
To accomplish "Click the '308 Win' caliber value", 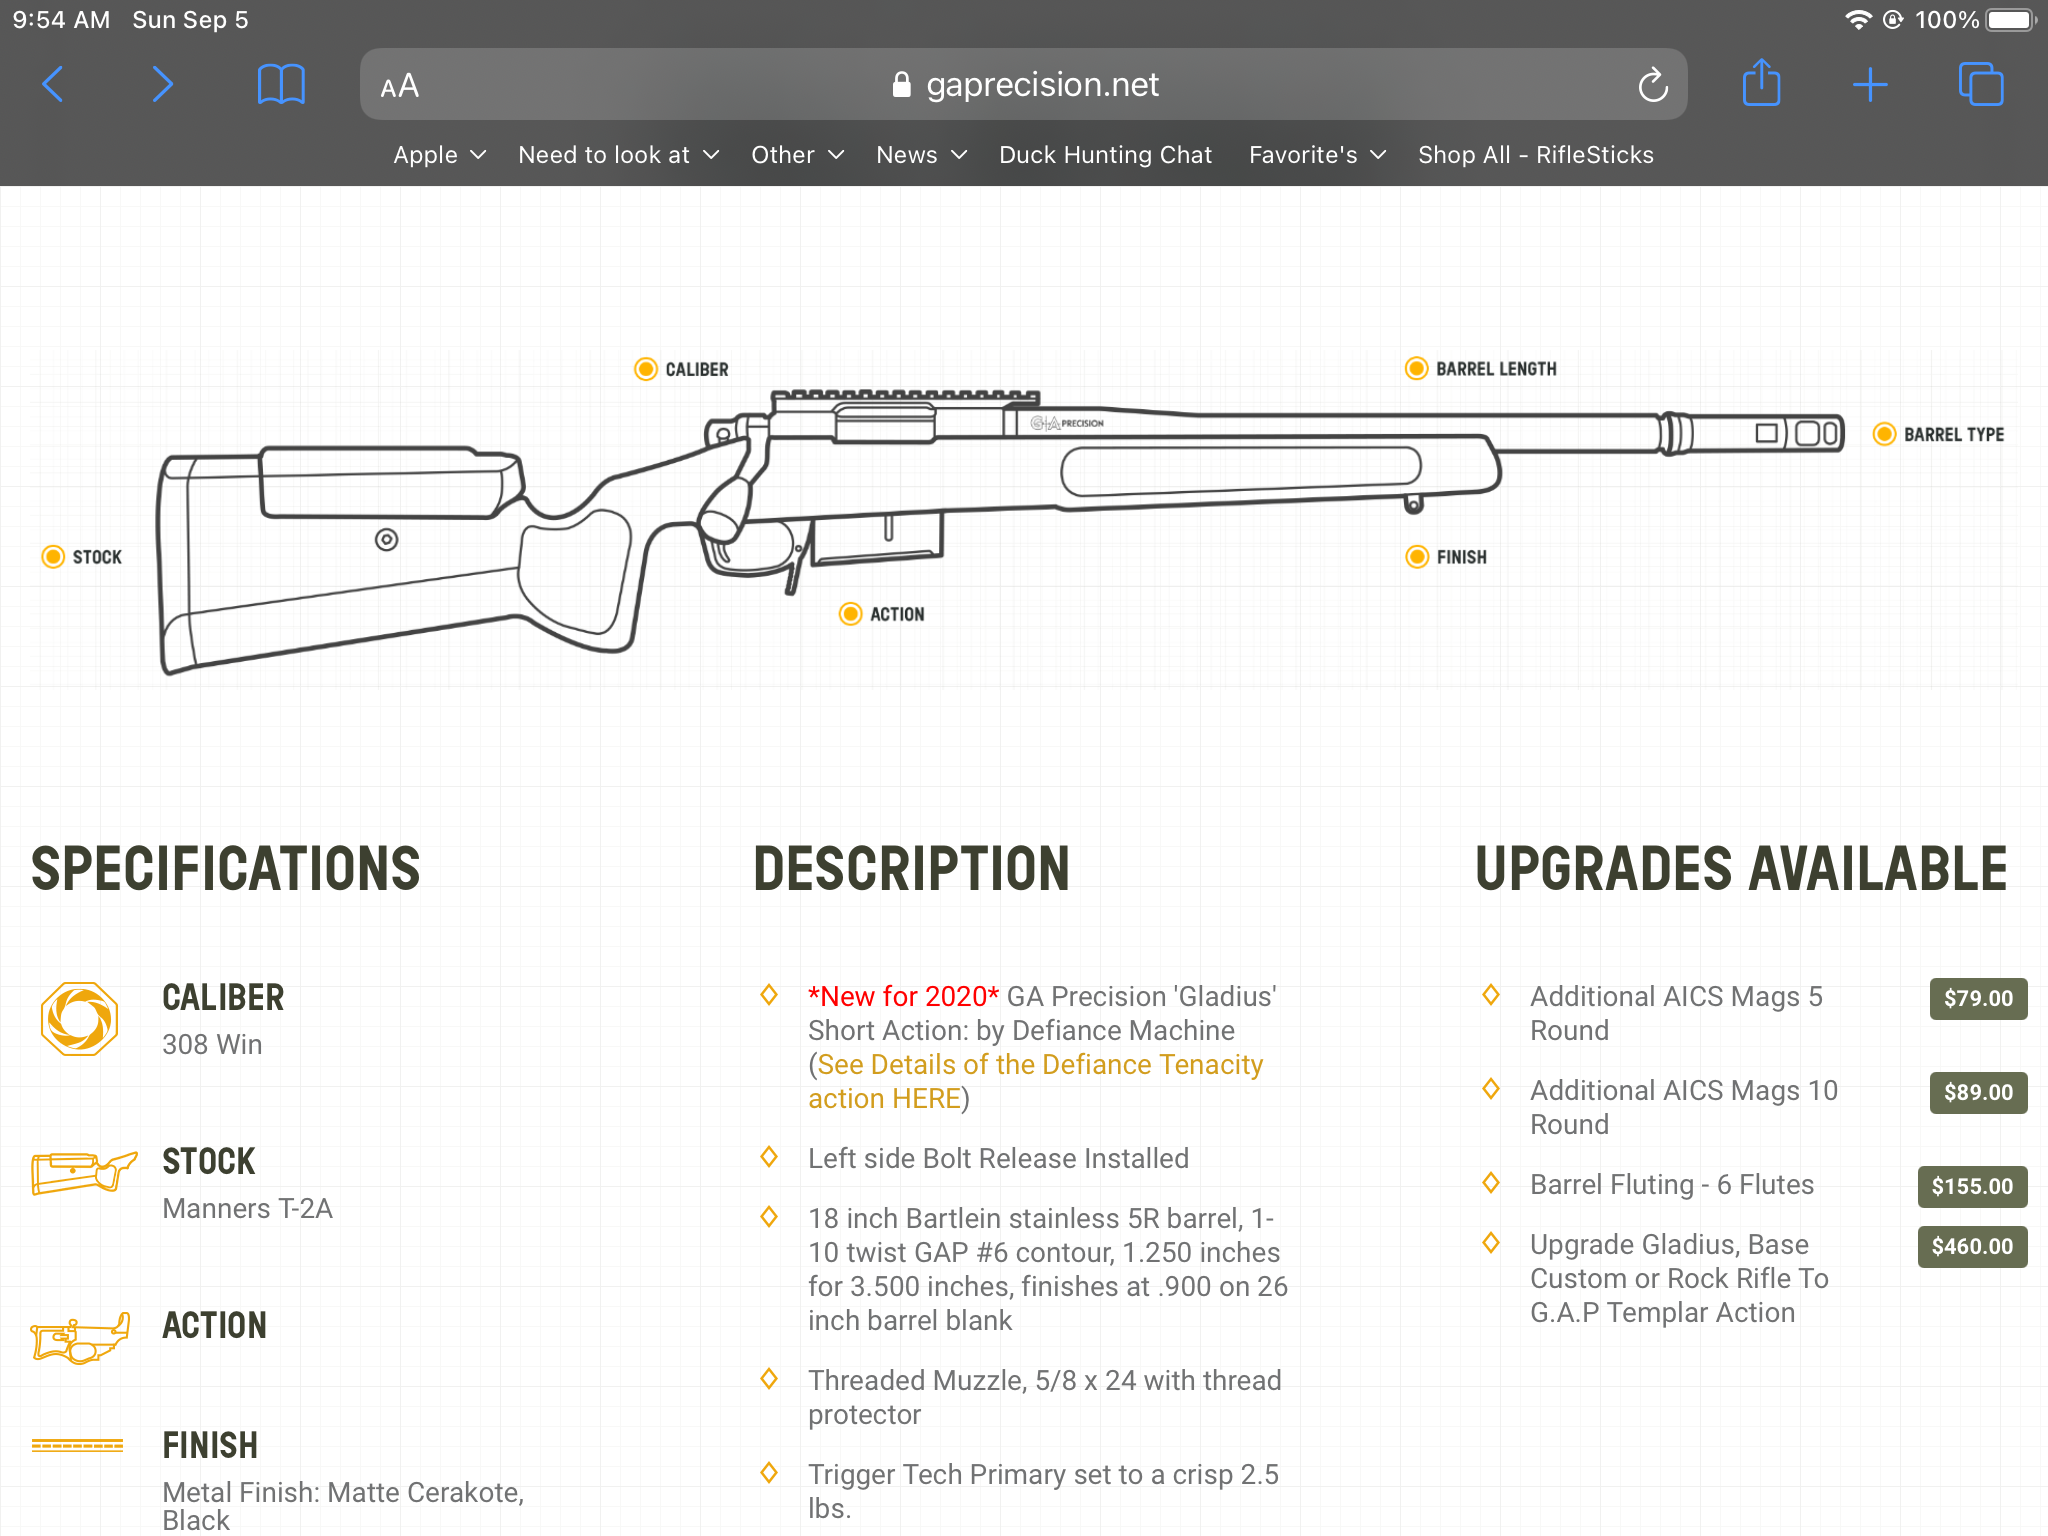I will tap(212, 1044).
